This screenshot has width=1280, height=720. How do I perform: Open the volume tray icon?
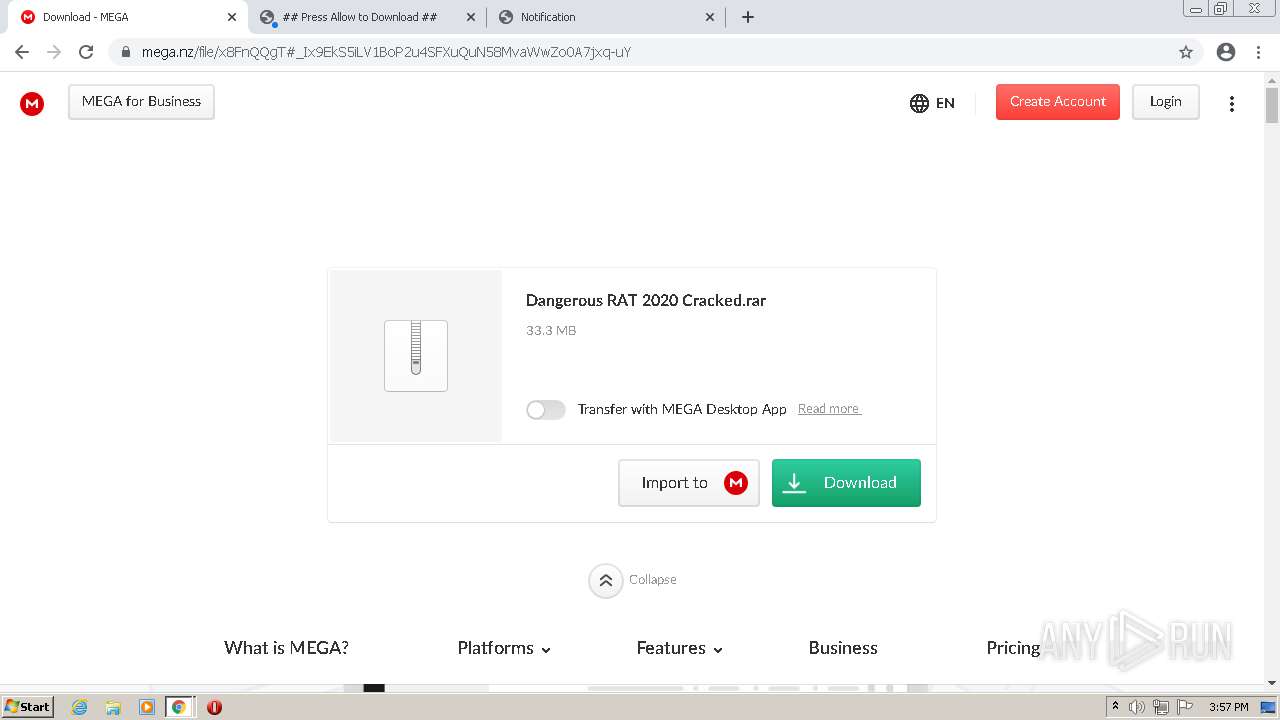pos(1137,707)
